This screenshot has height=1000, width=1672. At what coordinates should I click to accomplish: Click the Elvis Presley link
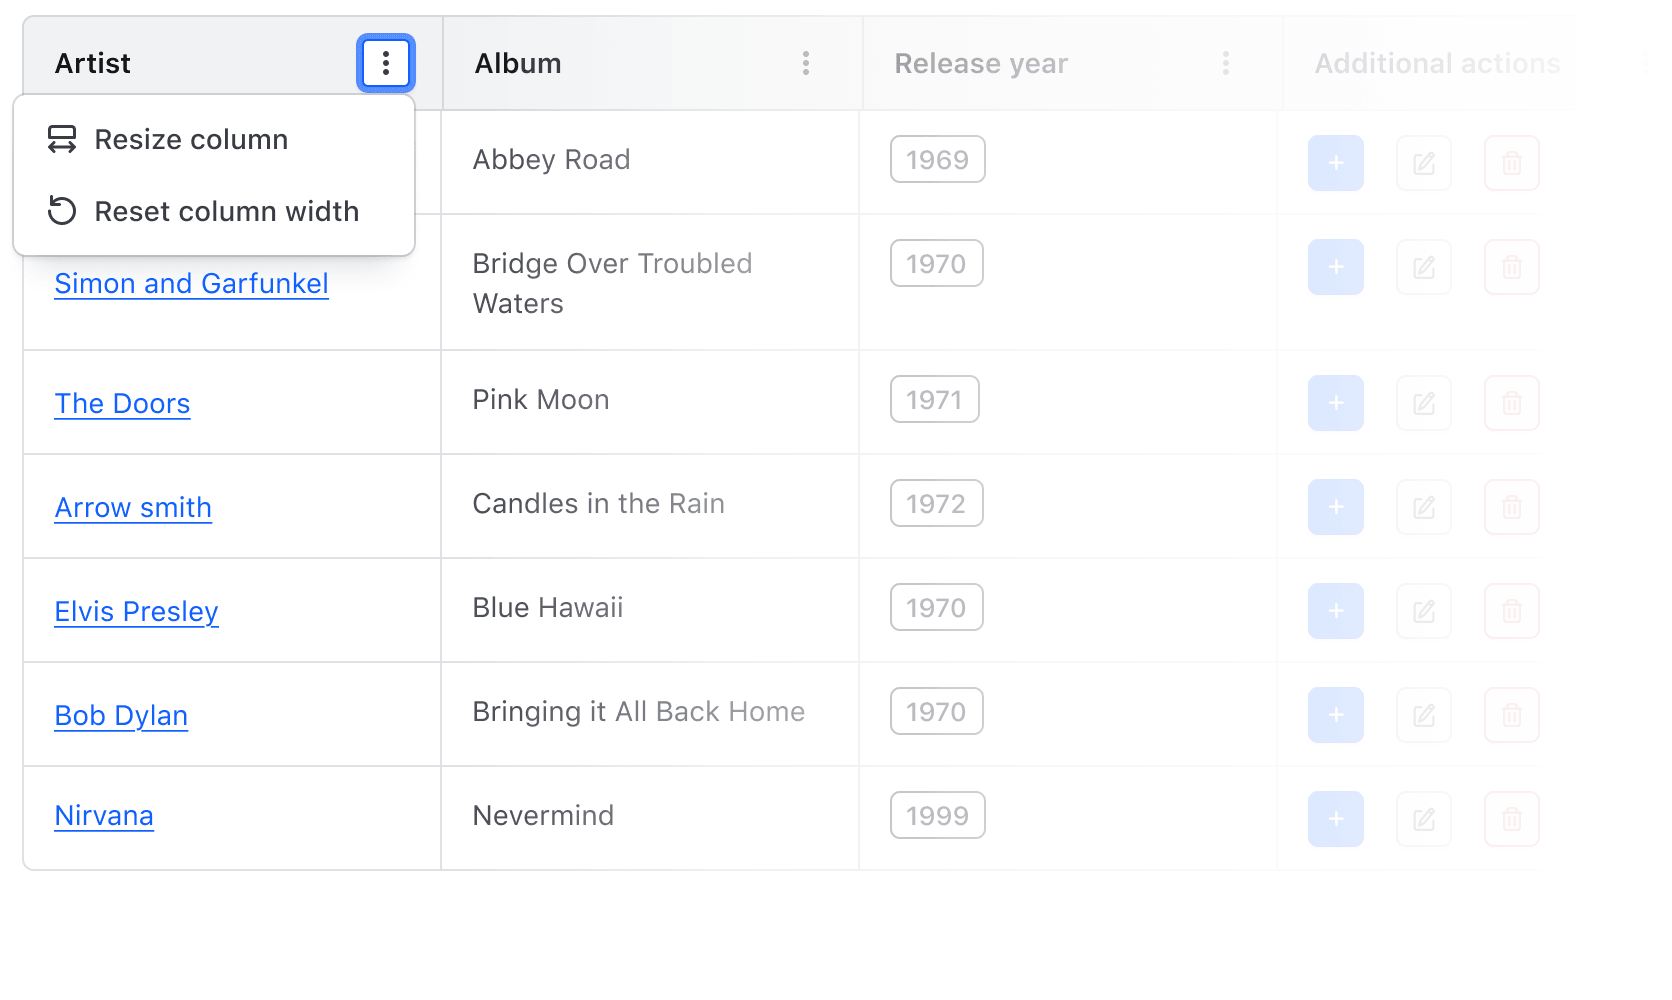[136, 612]
